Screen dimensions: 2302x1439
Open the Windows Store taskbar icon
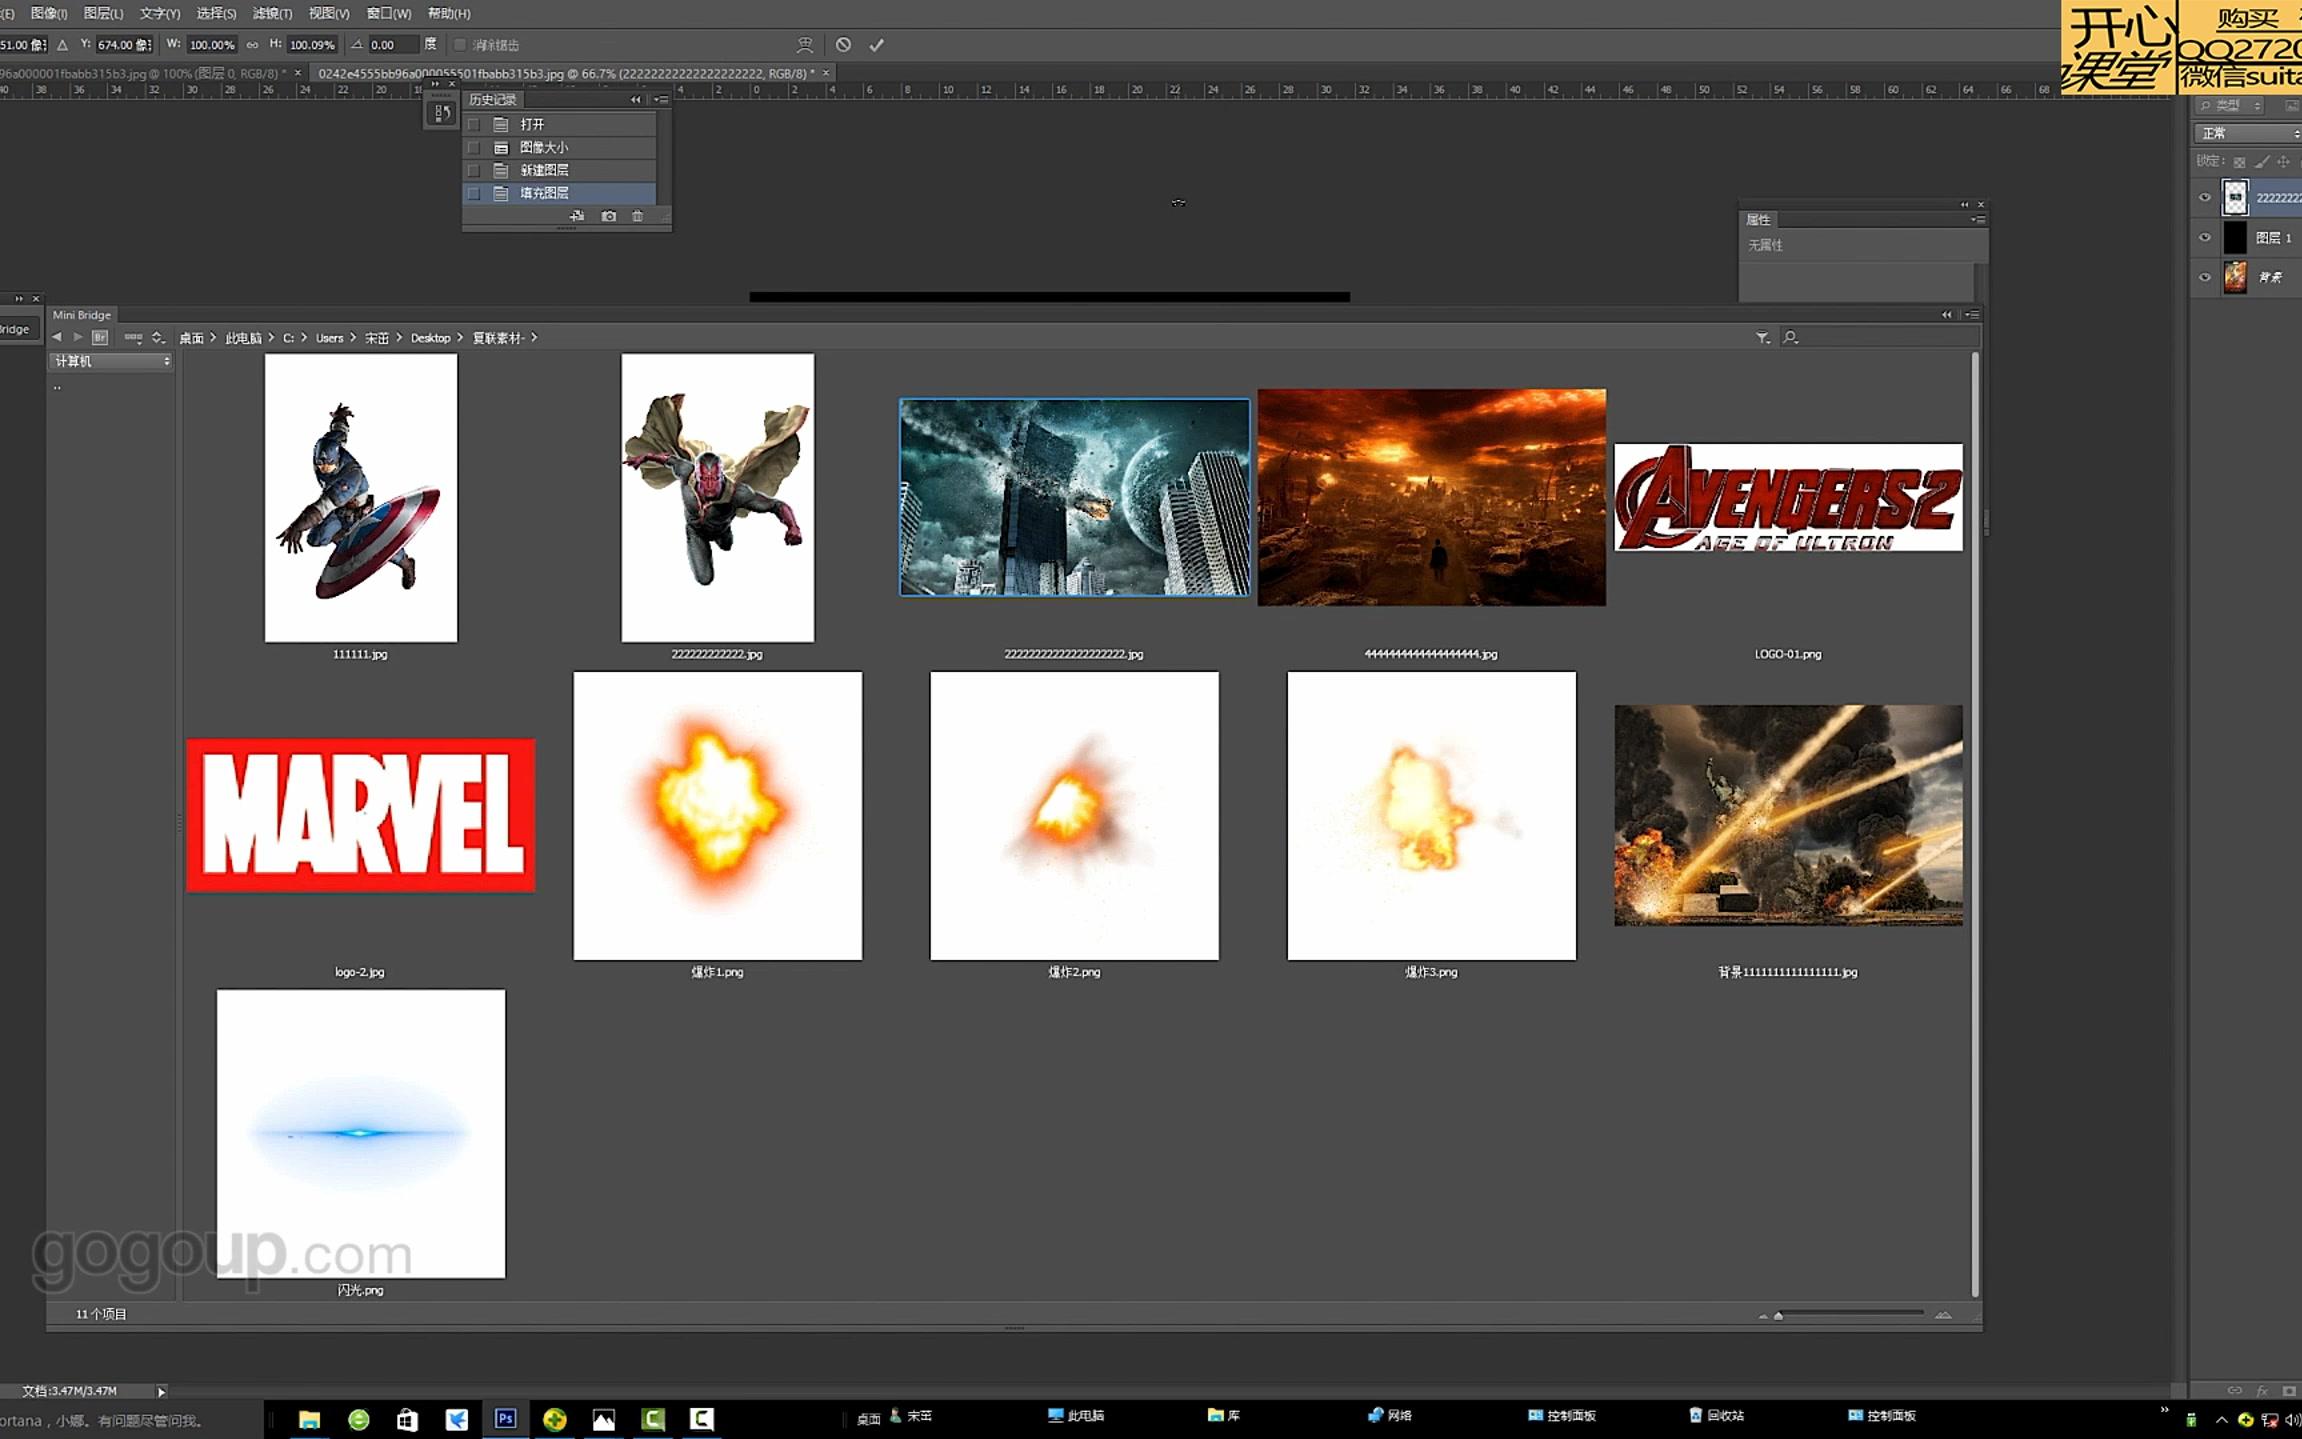(x=407, y=1419)
